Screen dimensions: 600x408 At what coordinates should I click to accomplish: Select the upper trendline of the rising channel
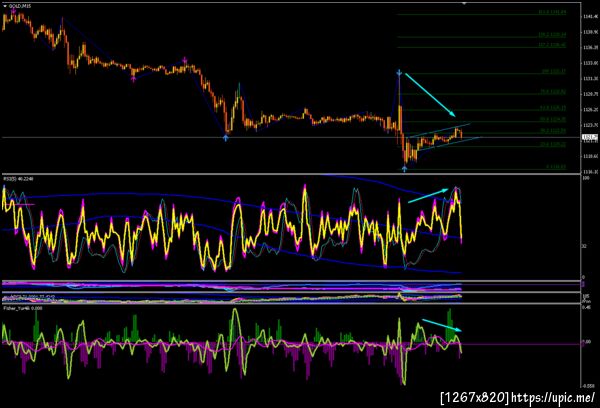click(x=438, y=131)
